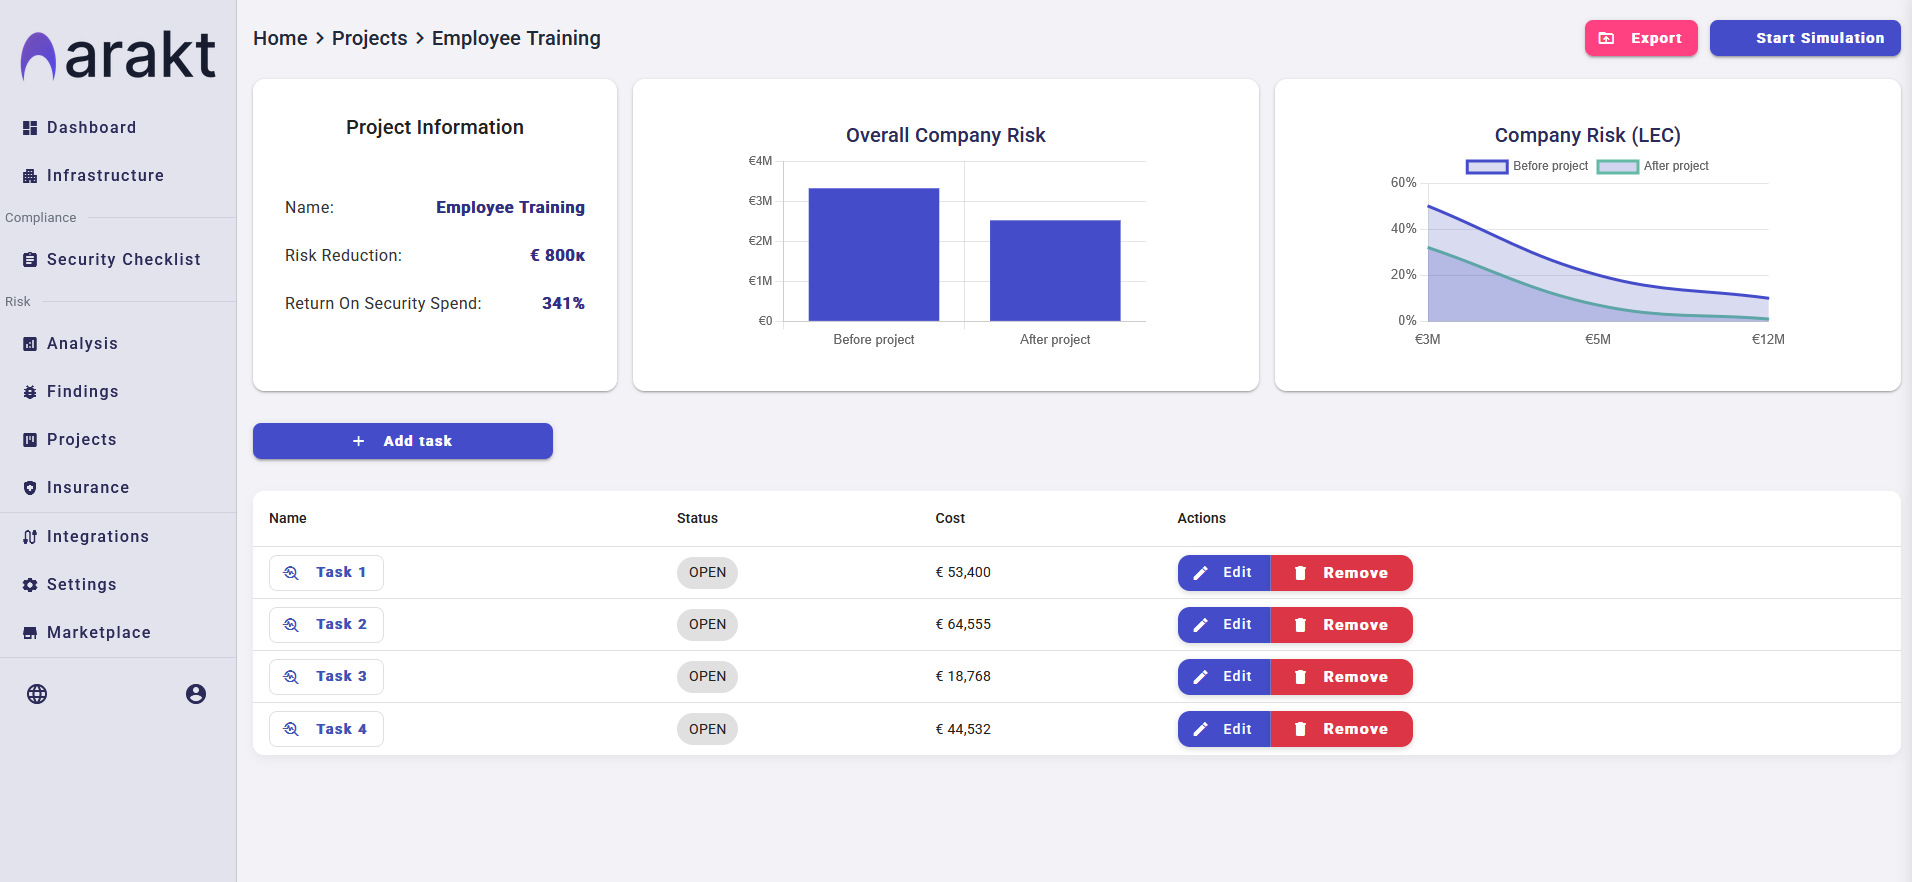The image size is (1912, 882).
Task: Click the globe language icon in sidebar
Action: (x=37, y=694)
